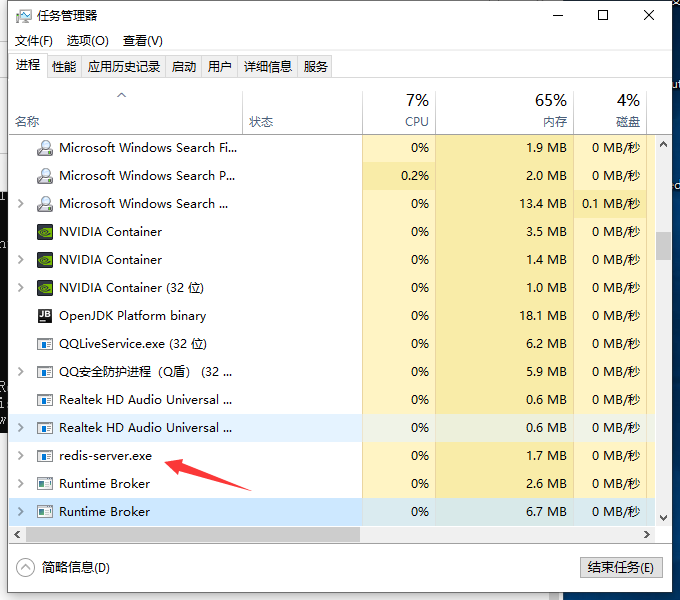Click the horizontal scroll left arrow
The width and height of the screenshot is (680, 600).
coord(17,535)
